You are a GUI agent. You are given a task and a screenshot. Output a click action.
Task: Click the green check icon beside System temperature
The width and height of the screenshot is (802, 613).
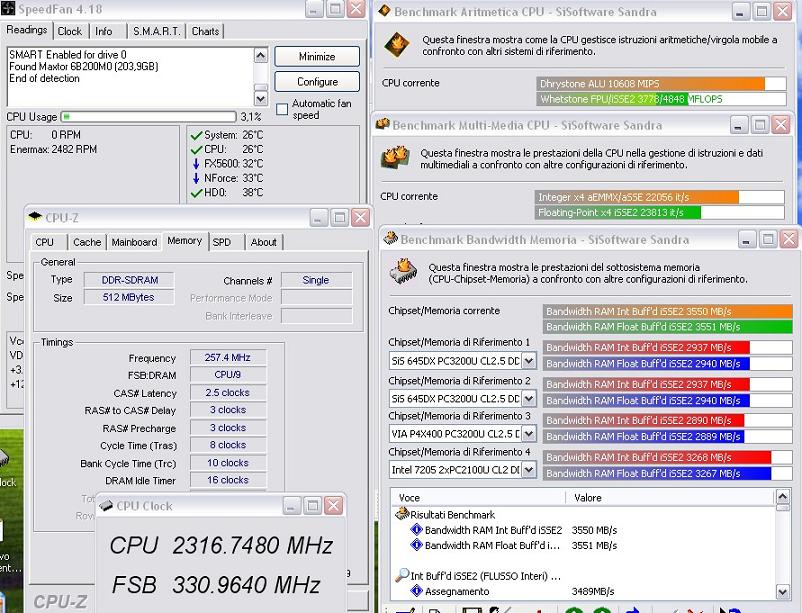coord(196,136)
